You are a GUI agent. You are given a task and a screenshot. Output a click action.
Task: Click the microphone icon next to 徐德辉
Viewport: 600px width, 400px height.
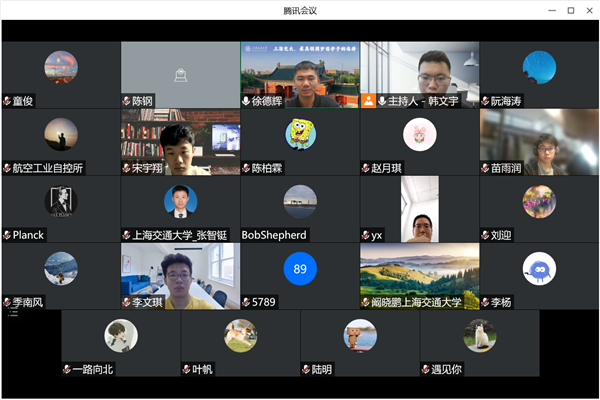point(247,101)
